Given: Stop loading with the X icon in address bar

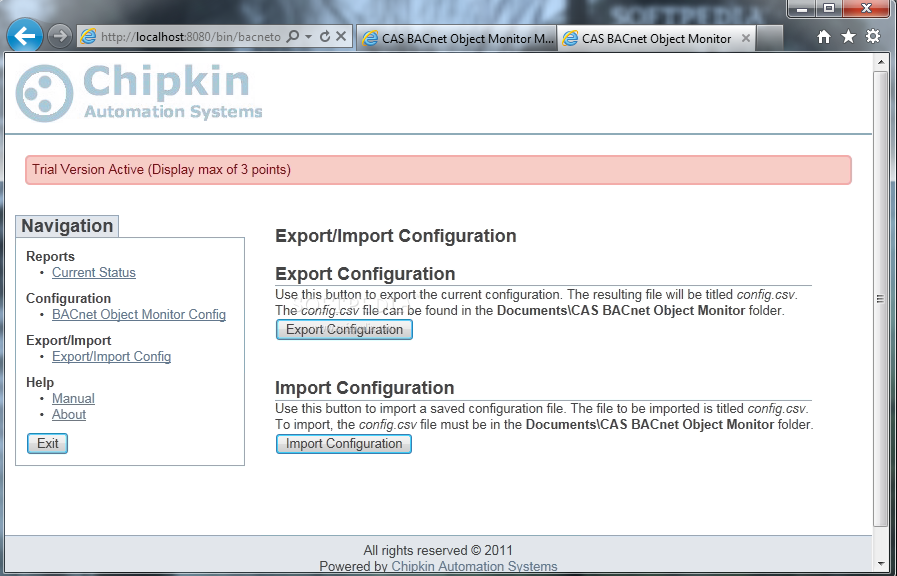Looking at the screenshot, I should [x=341, y=37].
